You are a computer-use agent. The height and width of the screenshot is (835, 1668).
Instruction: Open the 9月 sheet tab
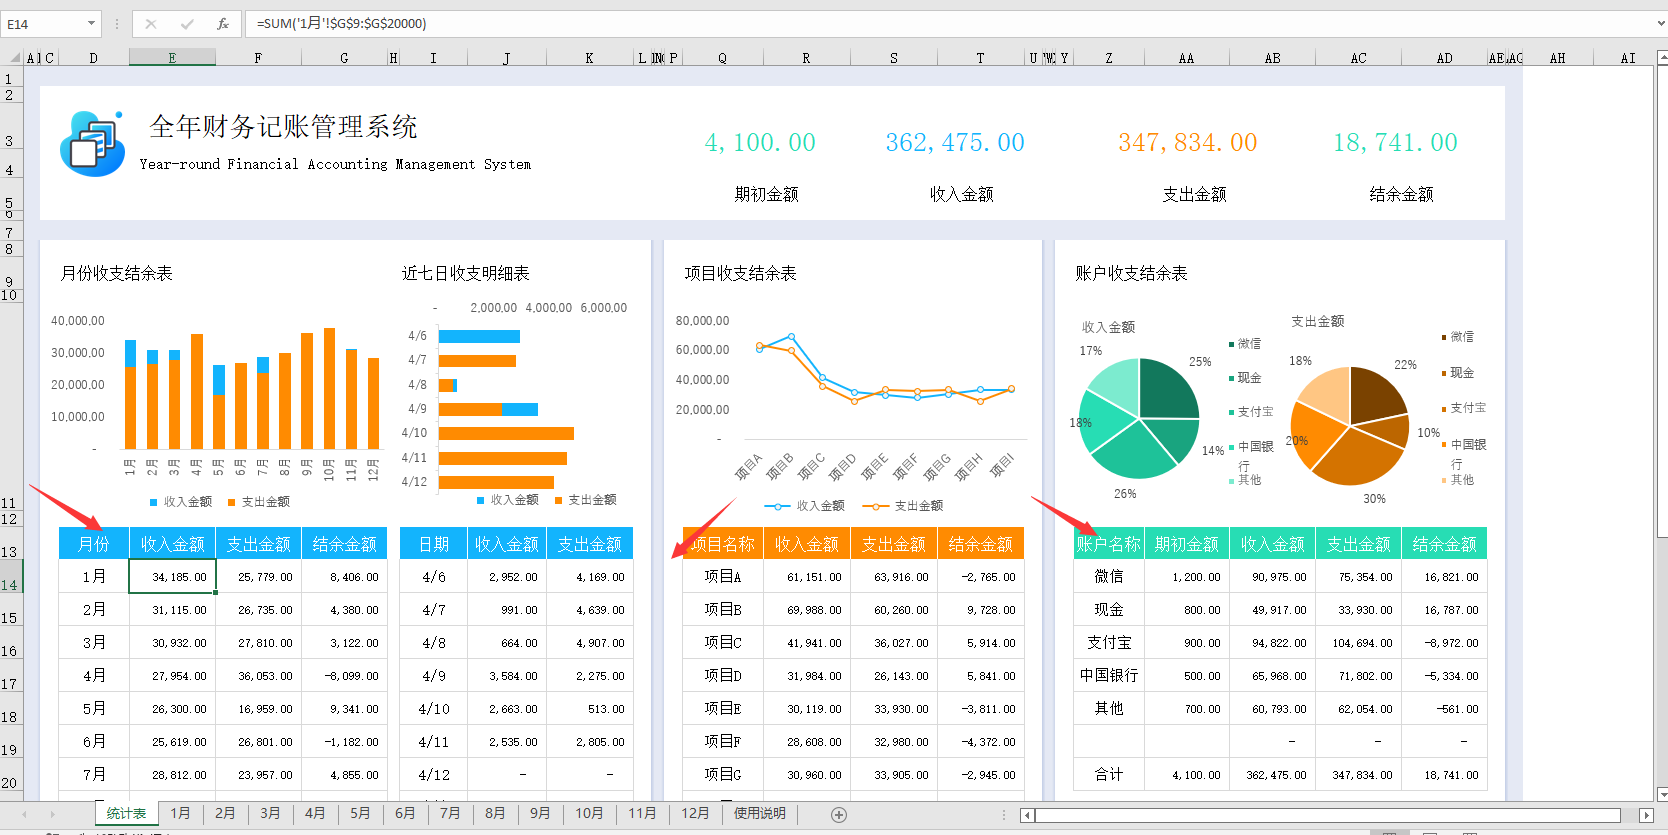540,813
